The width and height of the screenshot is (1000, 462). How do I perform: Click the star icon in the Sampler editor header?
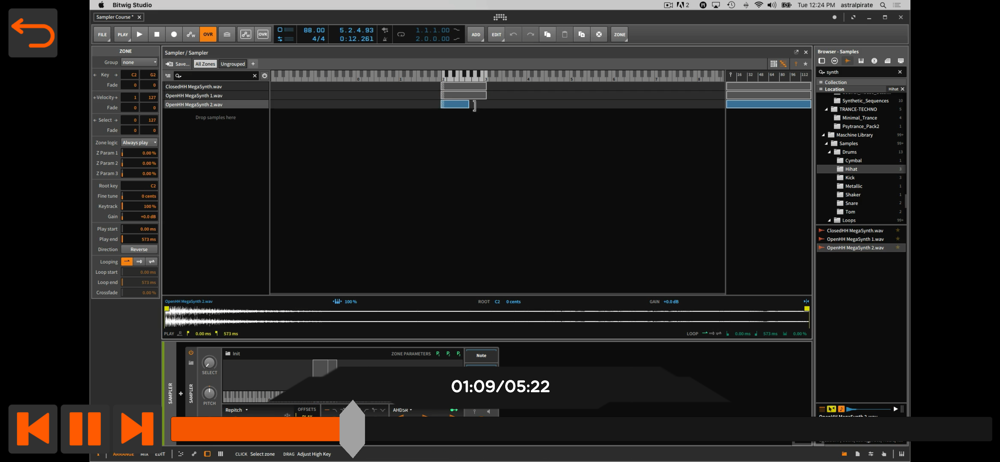805,64
